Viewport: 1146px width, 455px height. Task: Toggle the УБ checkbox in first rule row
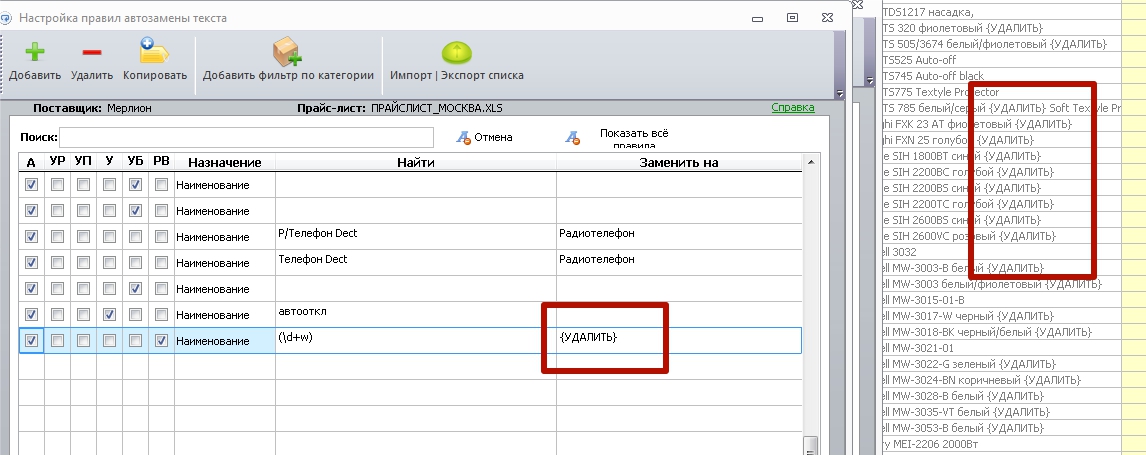click(135, 185)
